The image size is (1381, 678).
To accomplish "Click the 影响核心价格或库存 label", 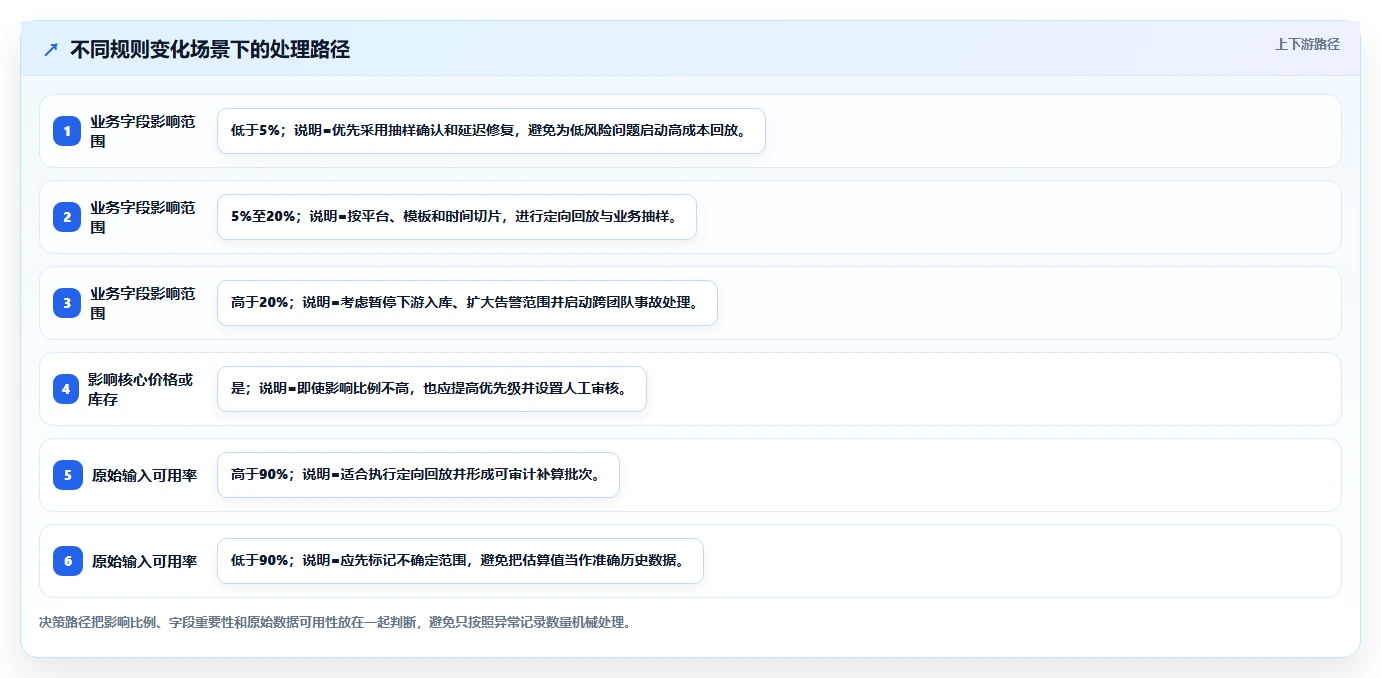I will click(x=141, y=389).
